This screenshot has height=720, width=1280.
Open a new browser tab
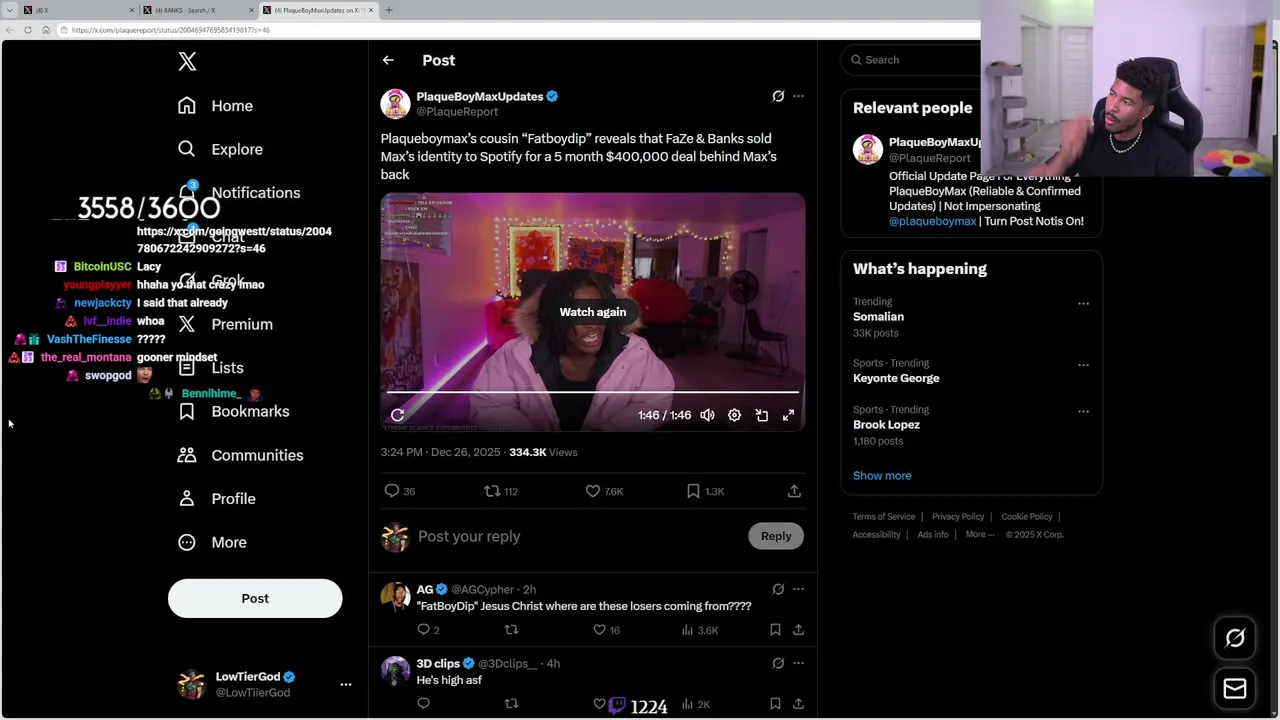point(388,10)
